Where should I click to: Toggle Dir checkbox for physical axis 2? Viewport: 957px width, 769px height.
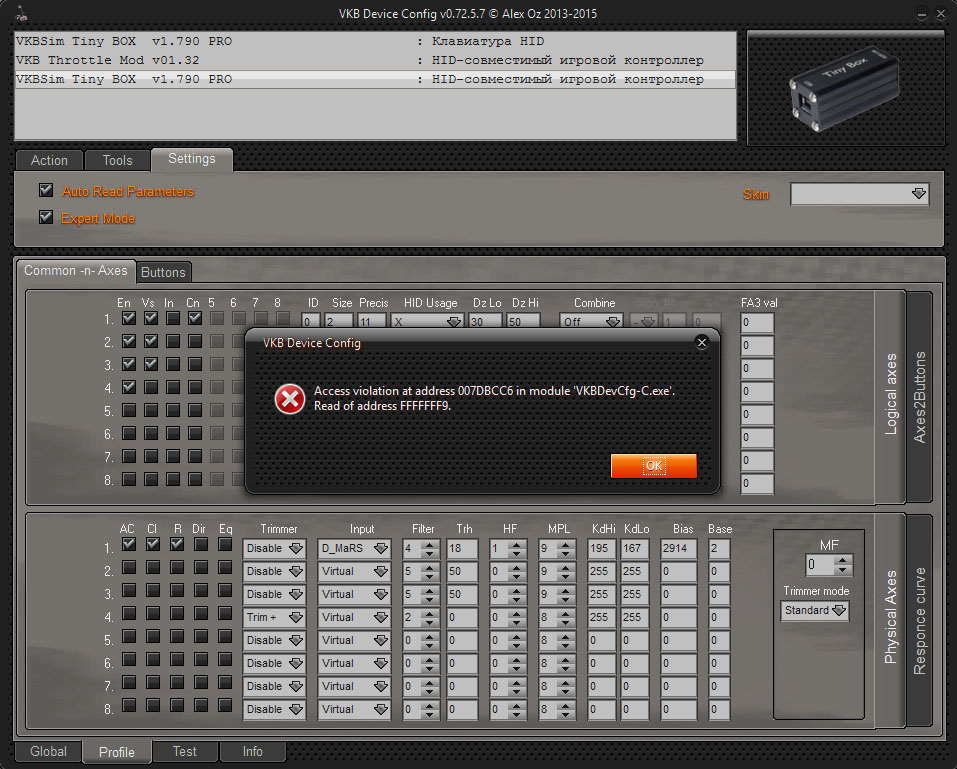coord(201,567)
